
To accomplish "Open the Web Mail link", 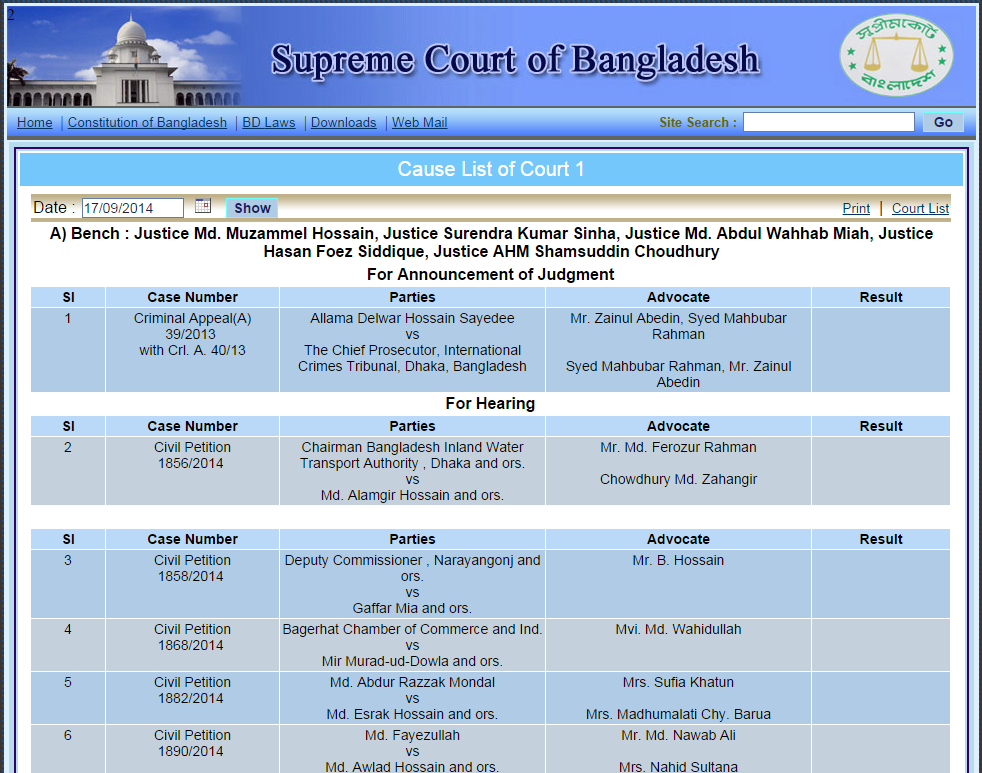I will tap(420, 123).
